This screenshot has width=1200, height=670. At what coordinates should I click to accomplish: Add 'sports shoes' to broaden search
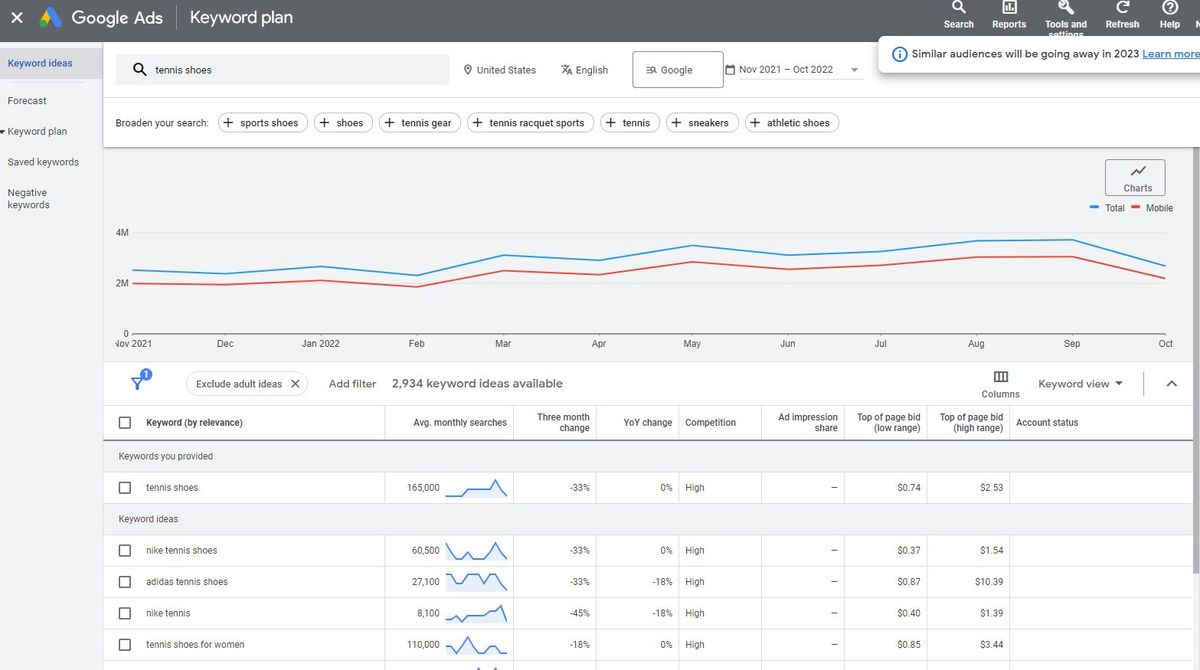(x=262, y=123)
